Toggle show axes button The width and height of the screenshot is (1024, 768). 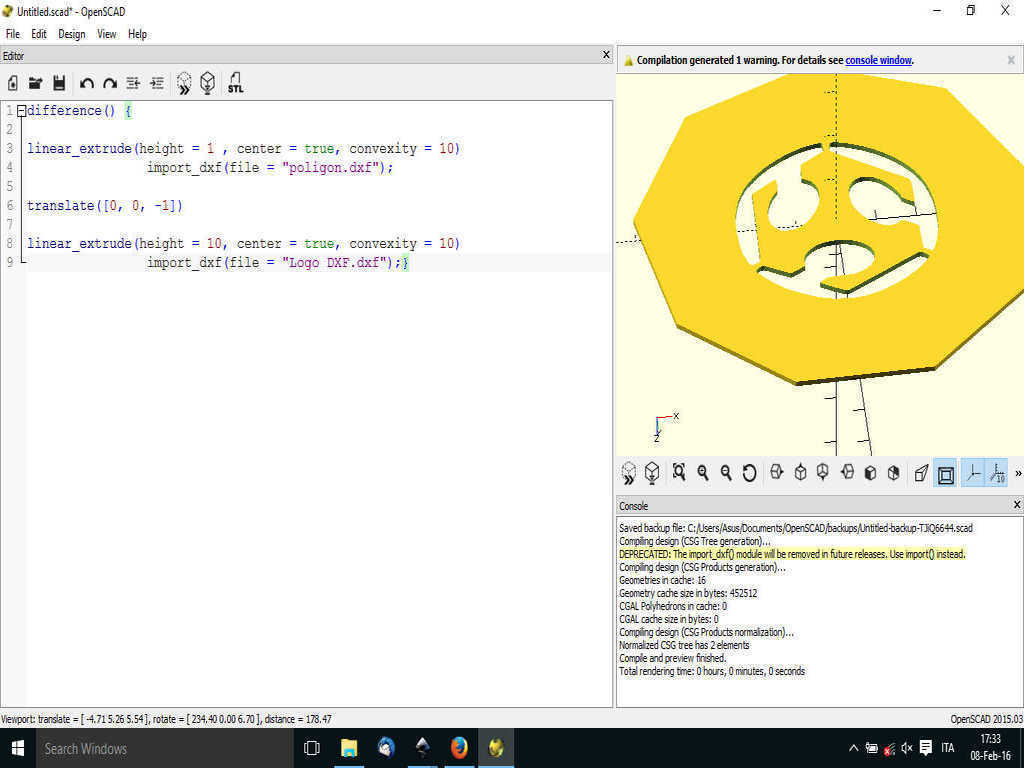[973, 473]
